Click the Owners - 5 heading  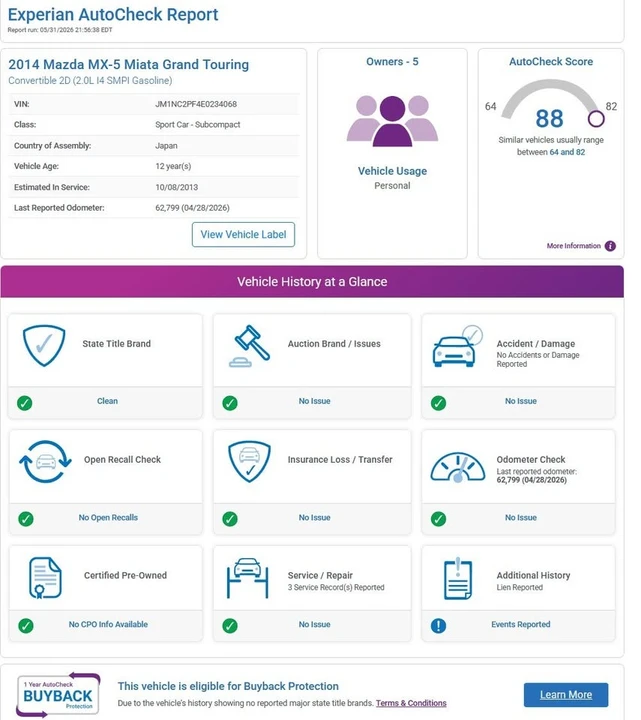click(392, 62)
